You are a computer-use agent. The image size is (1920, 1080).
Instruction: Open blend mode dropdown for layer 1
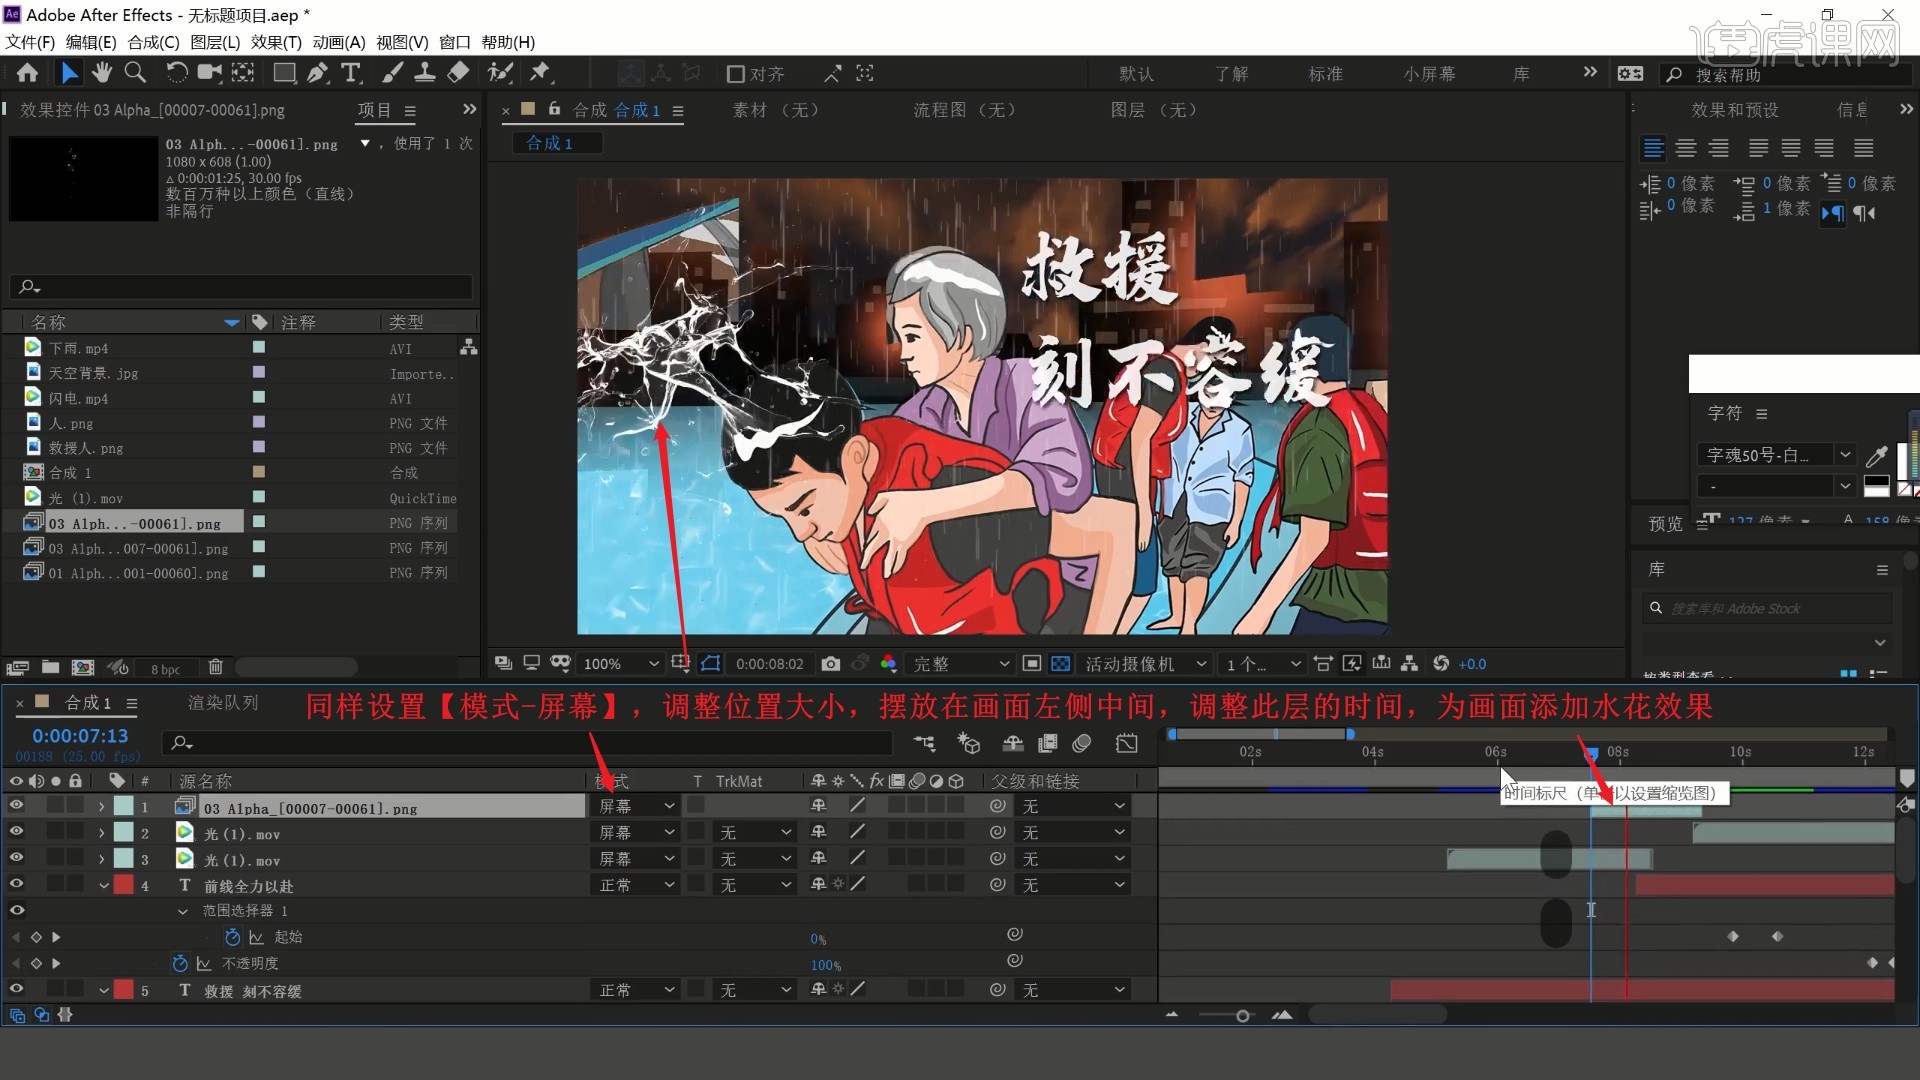(637, 806)
